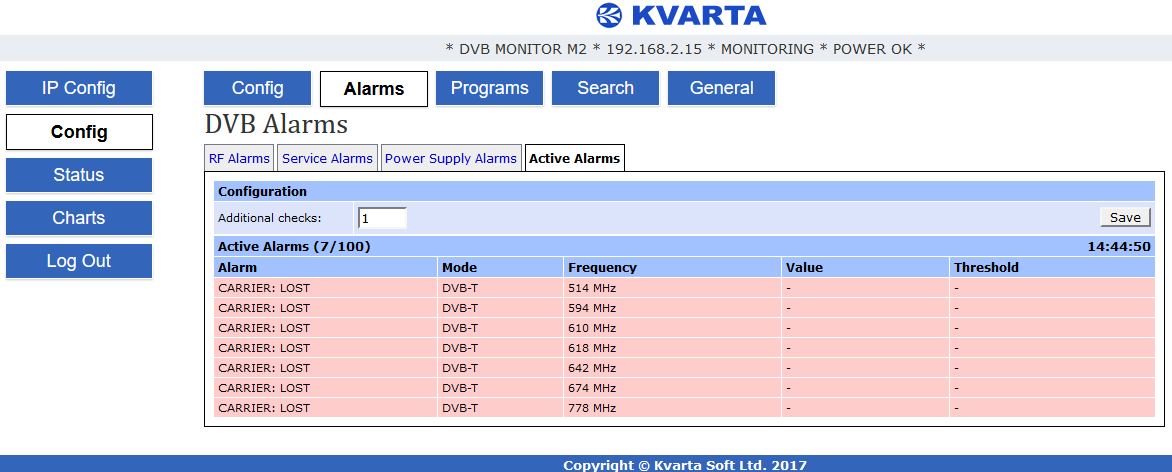Select the Active Alarms tab
This screenshot has height=472, width=1172.
pos(575,159)
